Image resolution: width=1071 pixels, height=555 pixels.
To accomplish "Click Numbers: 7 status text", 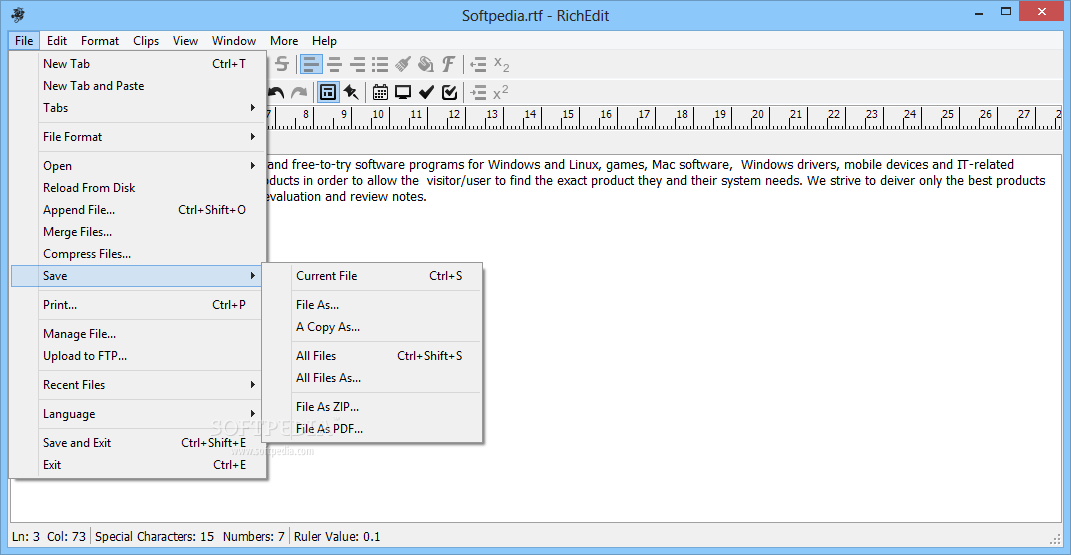I will point(253,537).
